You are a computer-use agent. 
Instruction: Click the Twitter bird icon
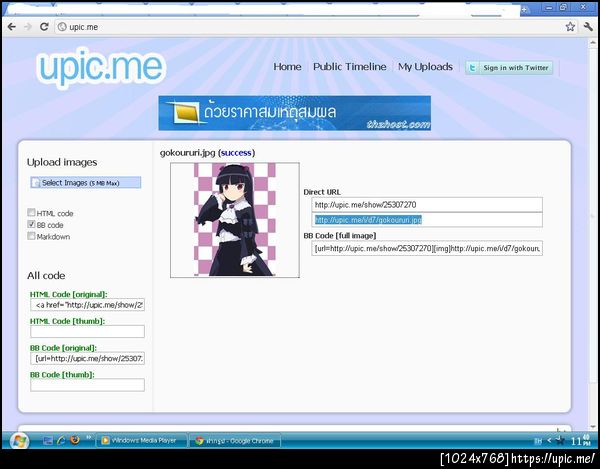pos(473,68)
